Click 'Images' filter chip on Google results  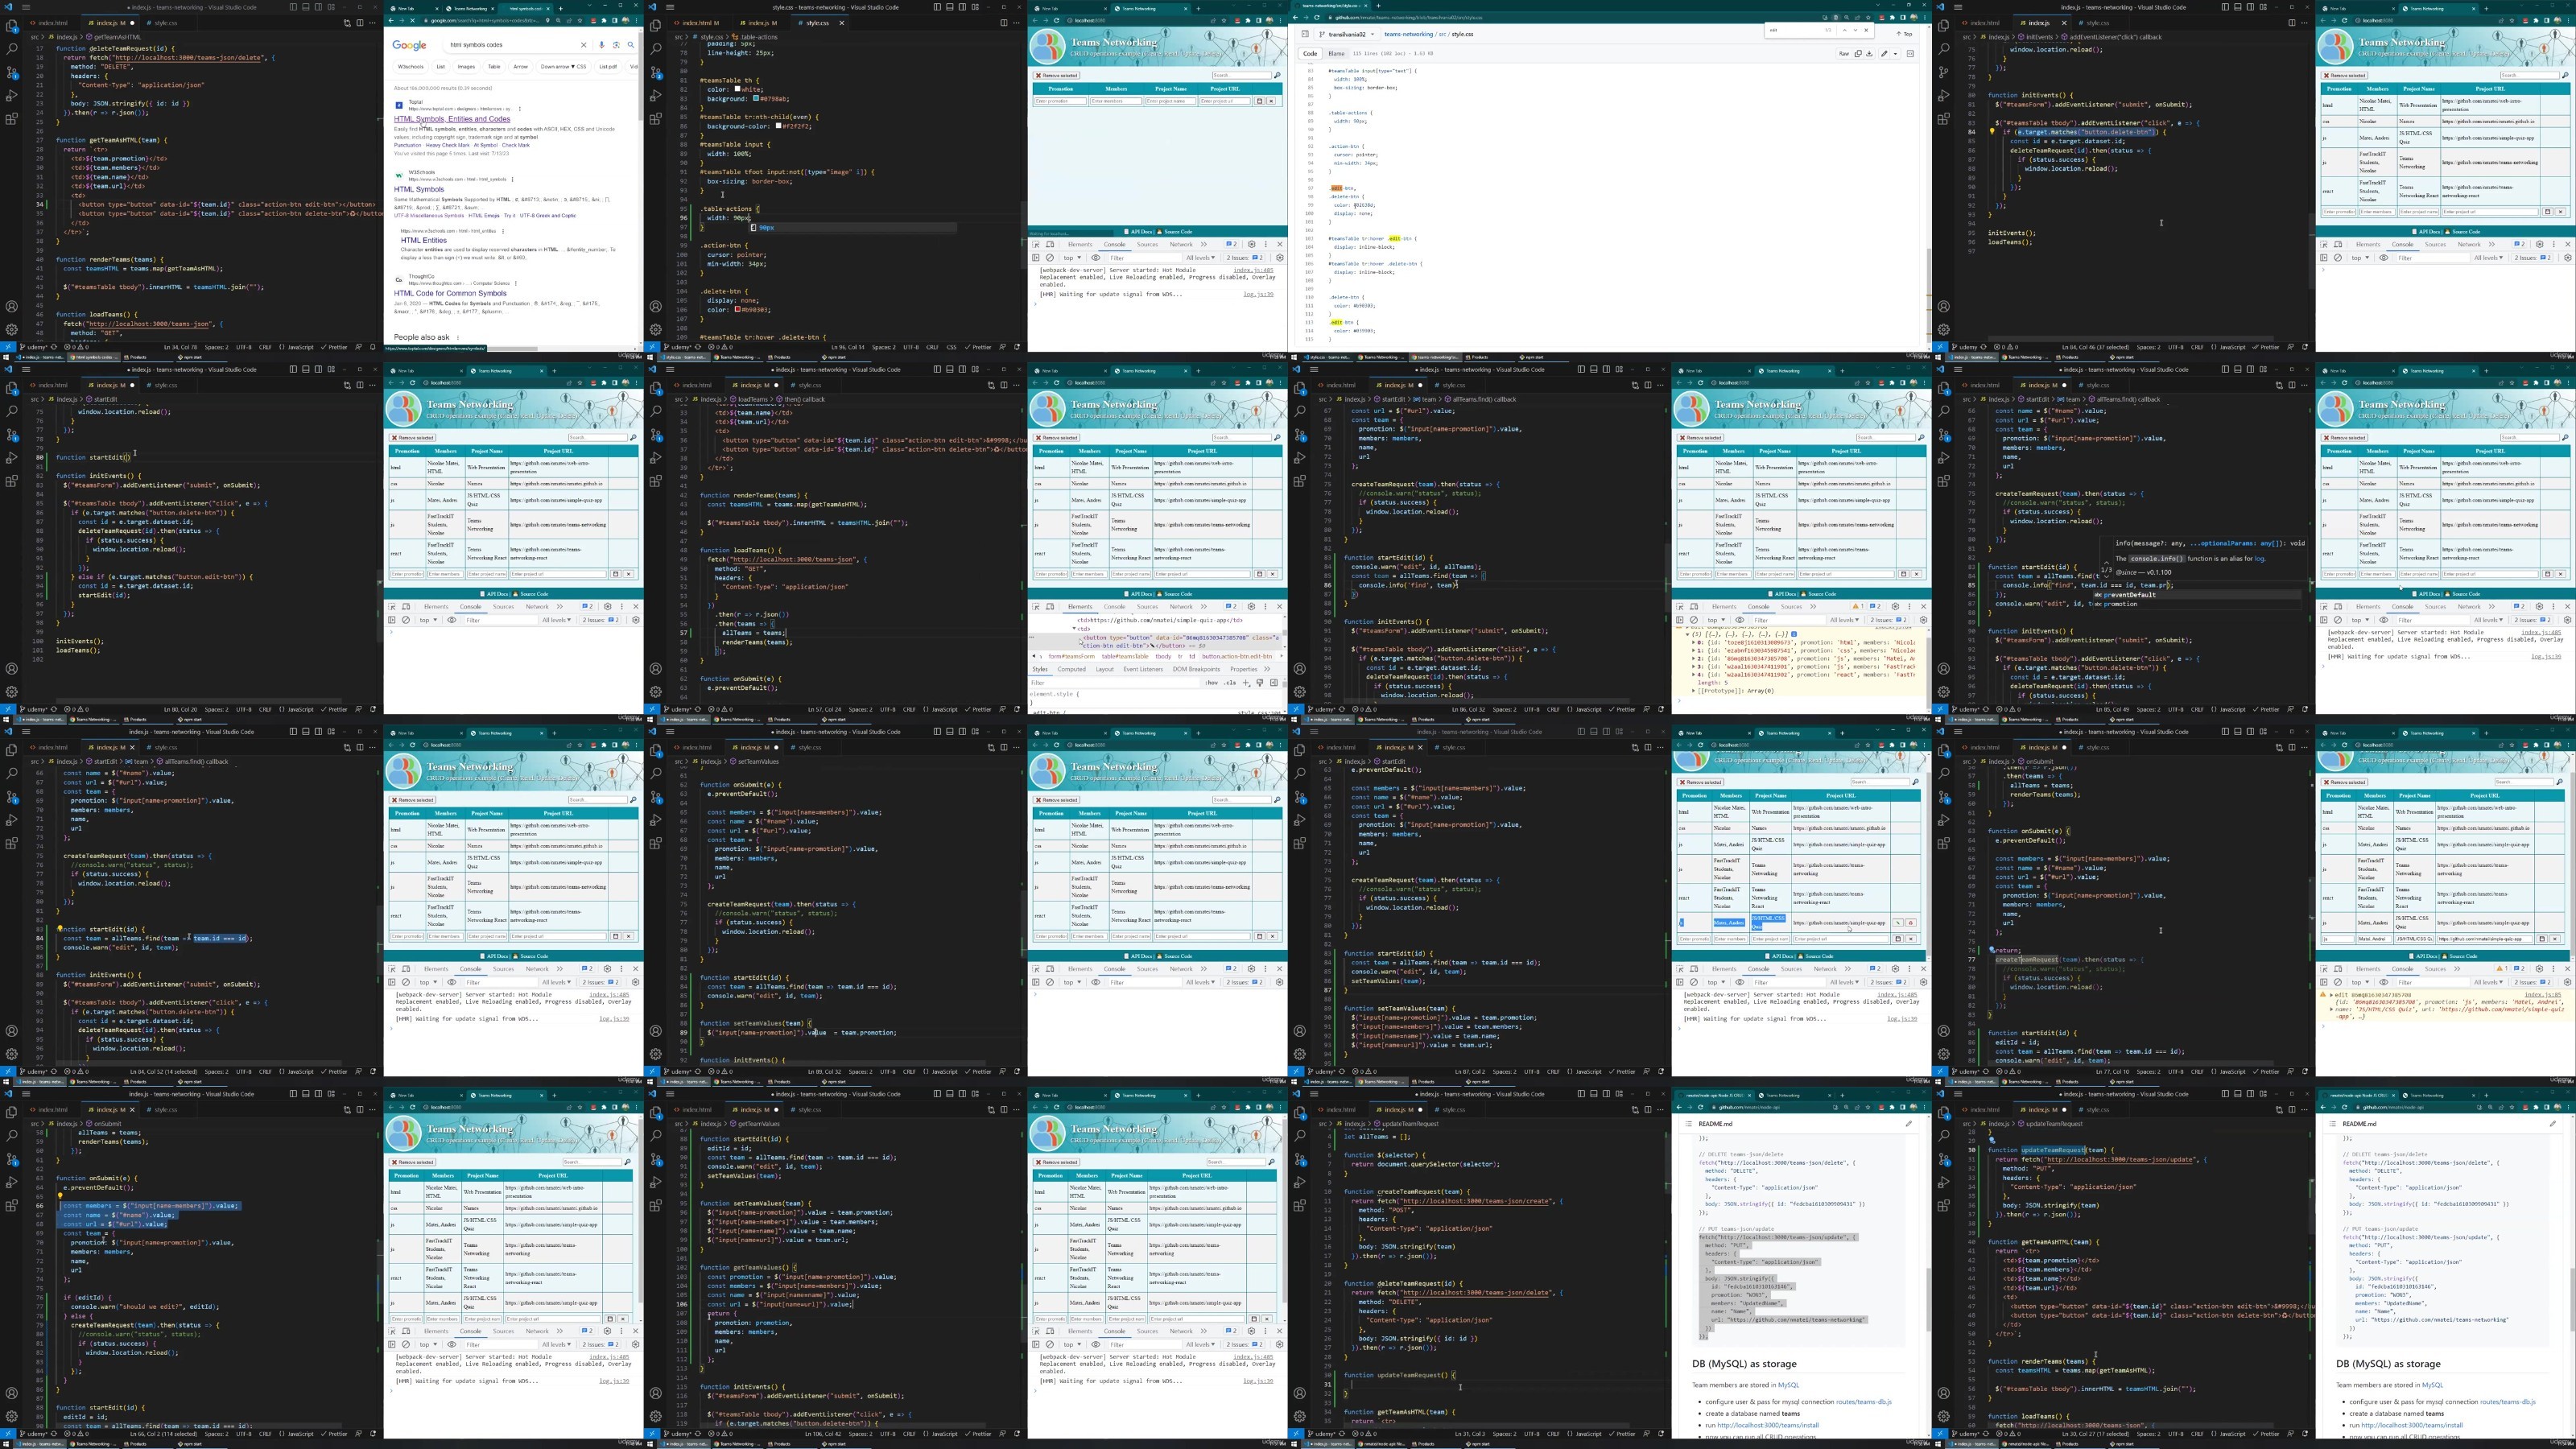coord(466,66)
